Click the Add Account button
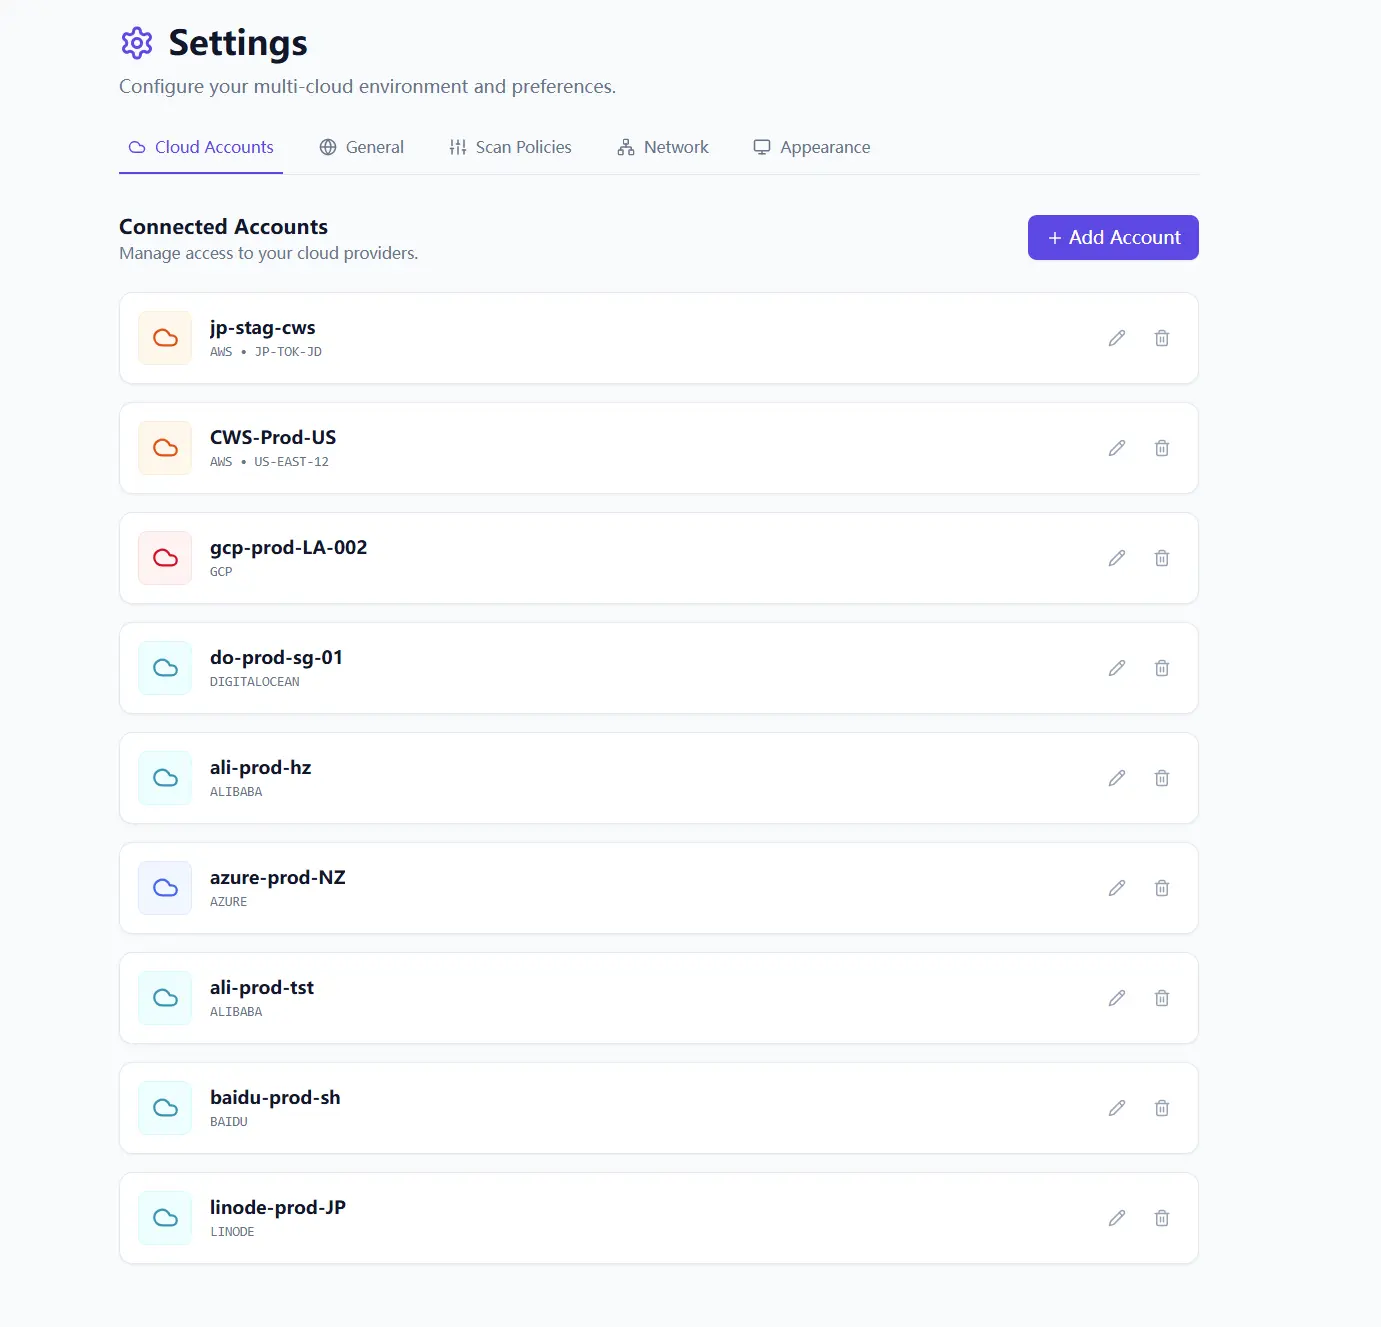Image resolution: width=1381 pixels, height=1327 pixels. click(1113, 238)
